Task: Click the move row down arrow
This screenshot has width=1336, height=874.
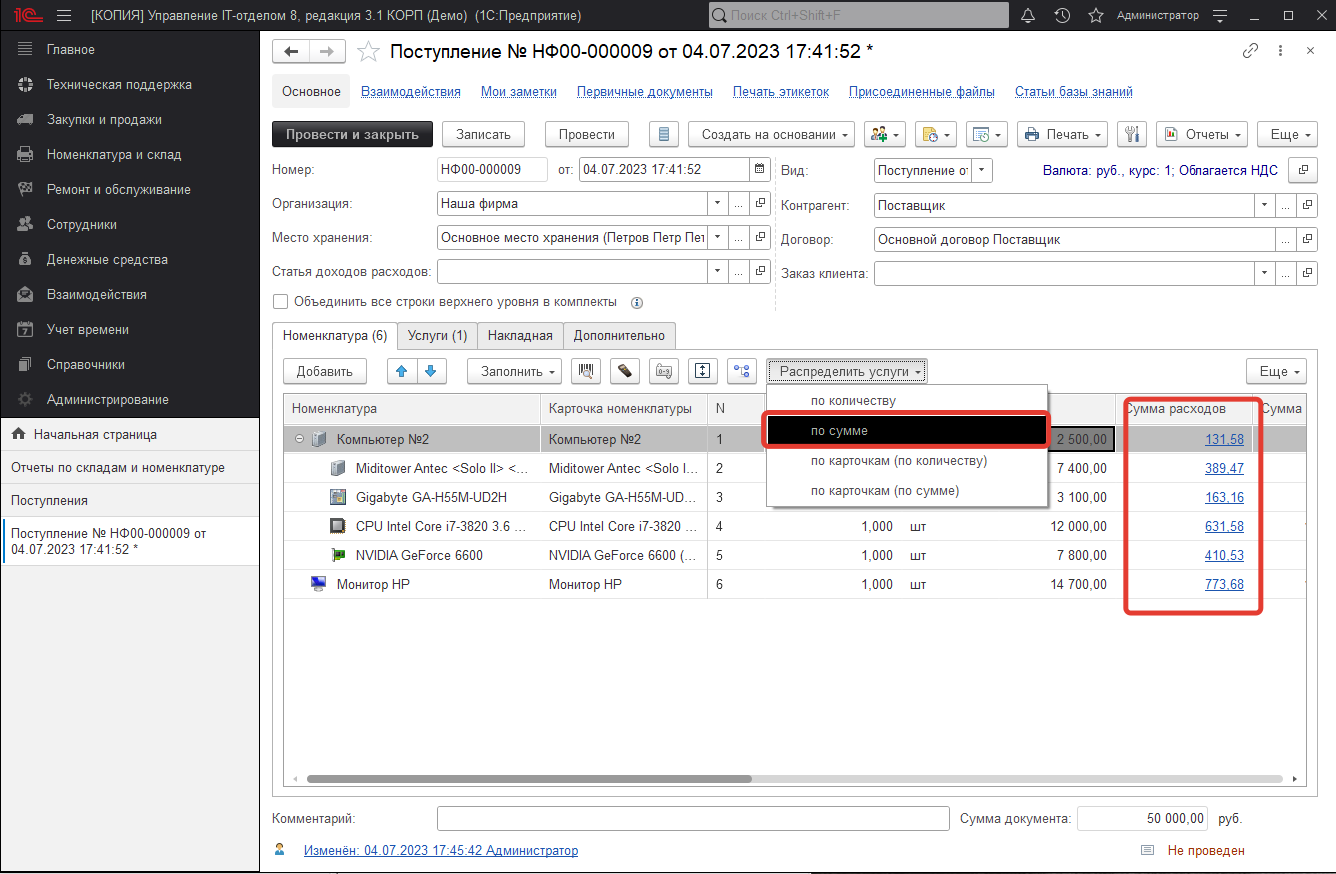Action: pyautogui.click(x=430, y=371)
